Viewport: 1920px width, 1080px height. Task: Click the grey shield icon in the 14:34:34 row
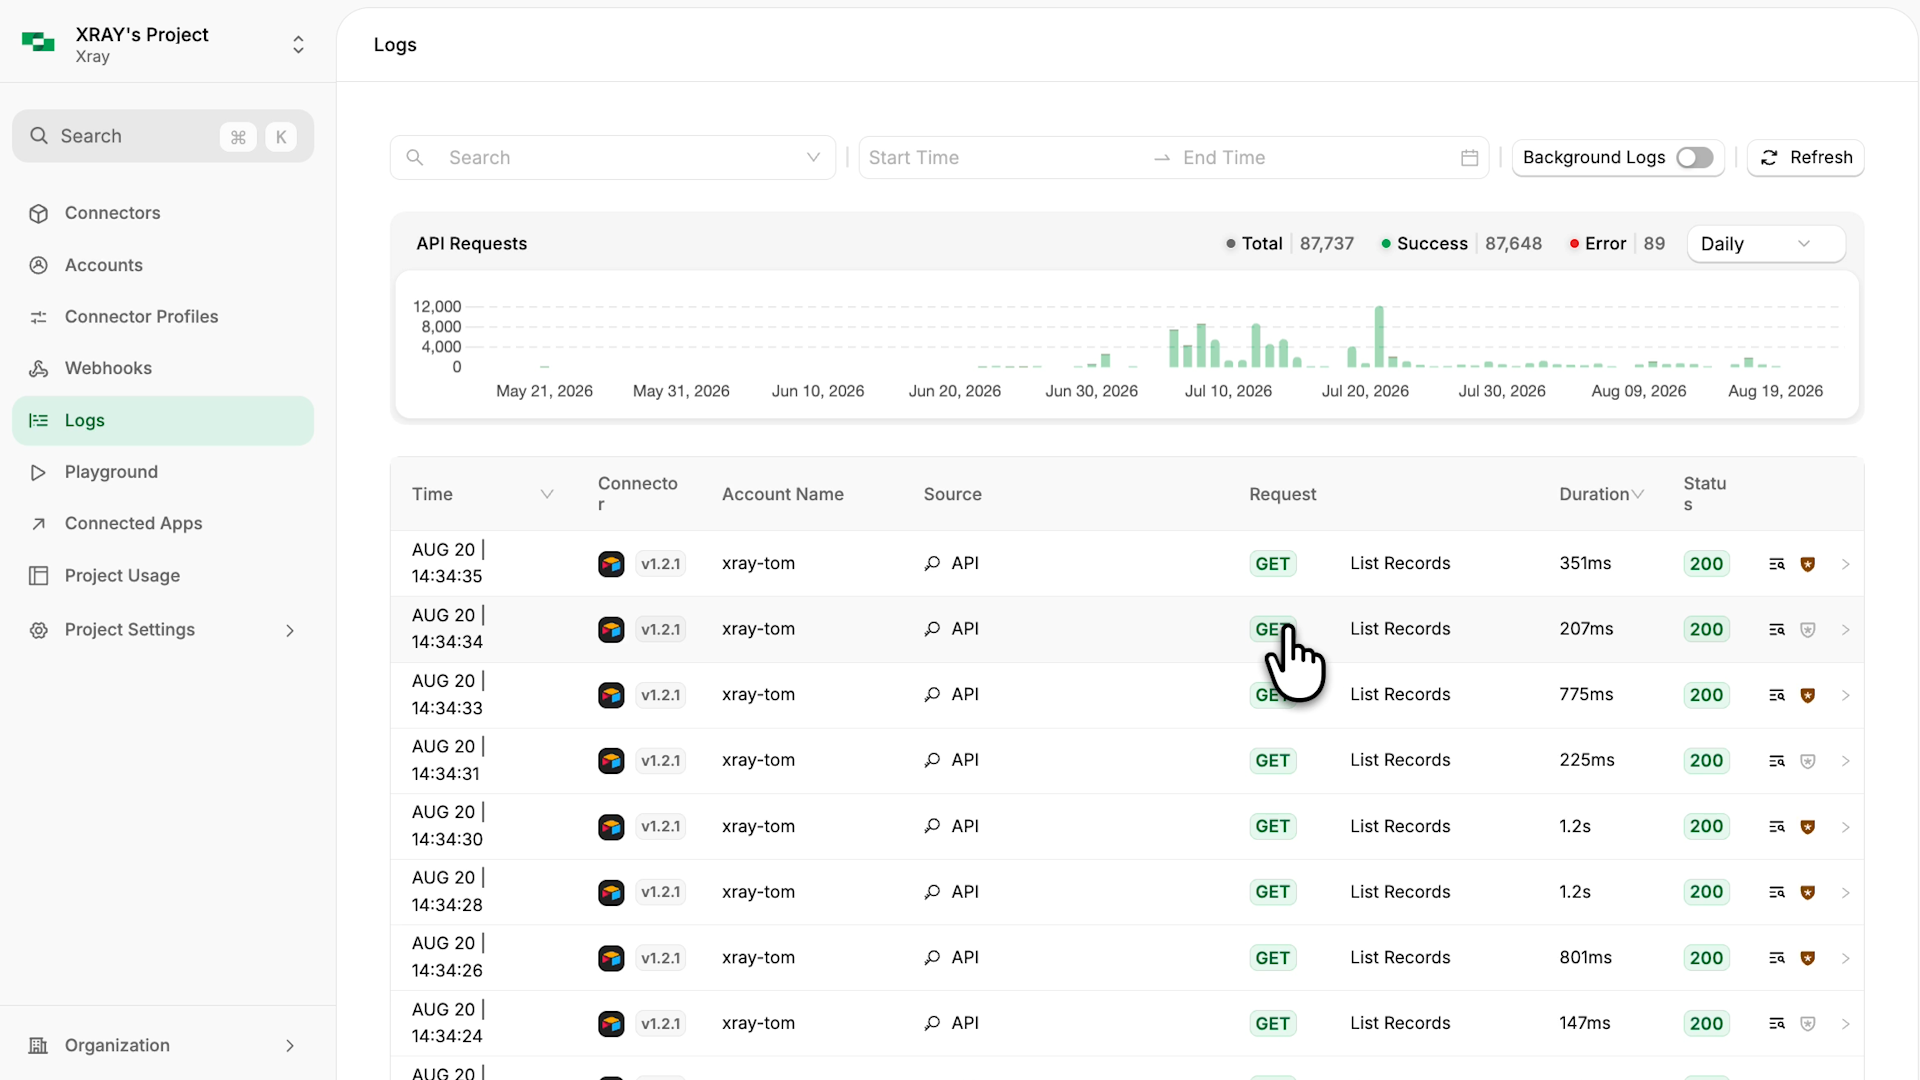click(x=1808, y=630)
